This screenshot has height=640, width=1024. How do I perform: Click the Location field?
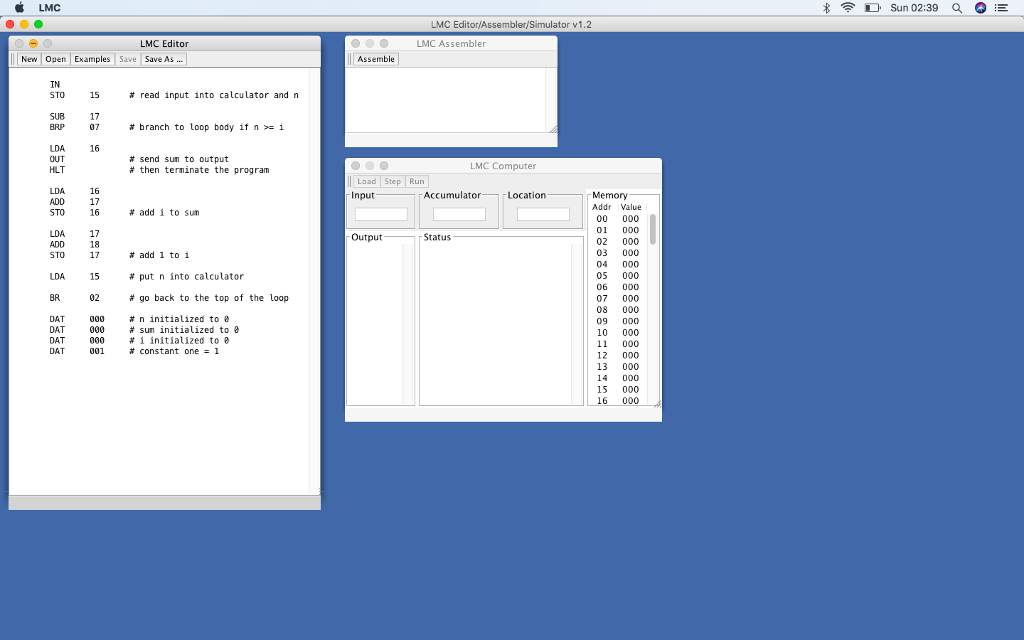[542, 212]
